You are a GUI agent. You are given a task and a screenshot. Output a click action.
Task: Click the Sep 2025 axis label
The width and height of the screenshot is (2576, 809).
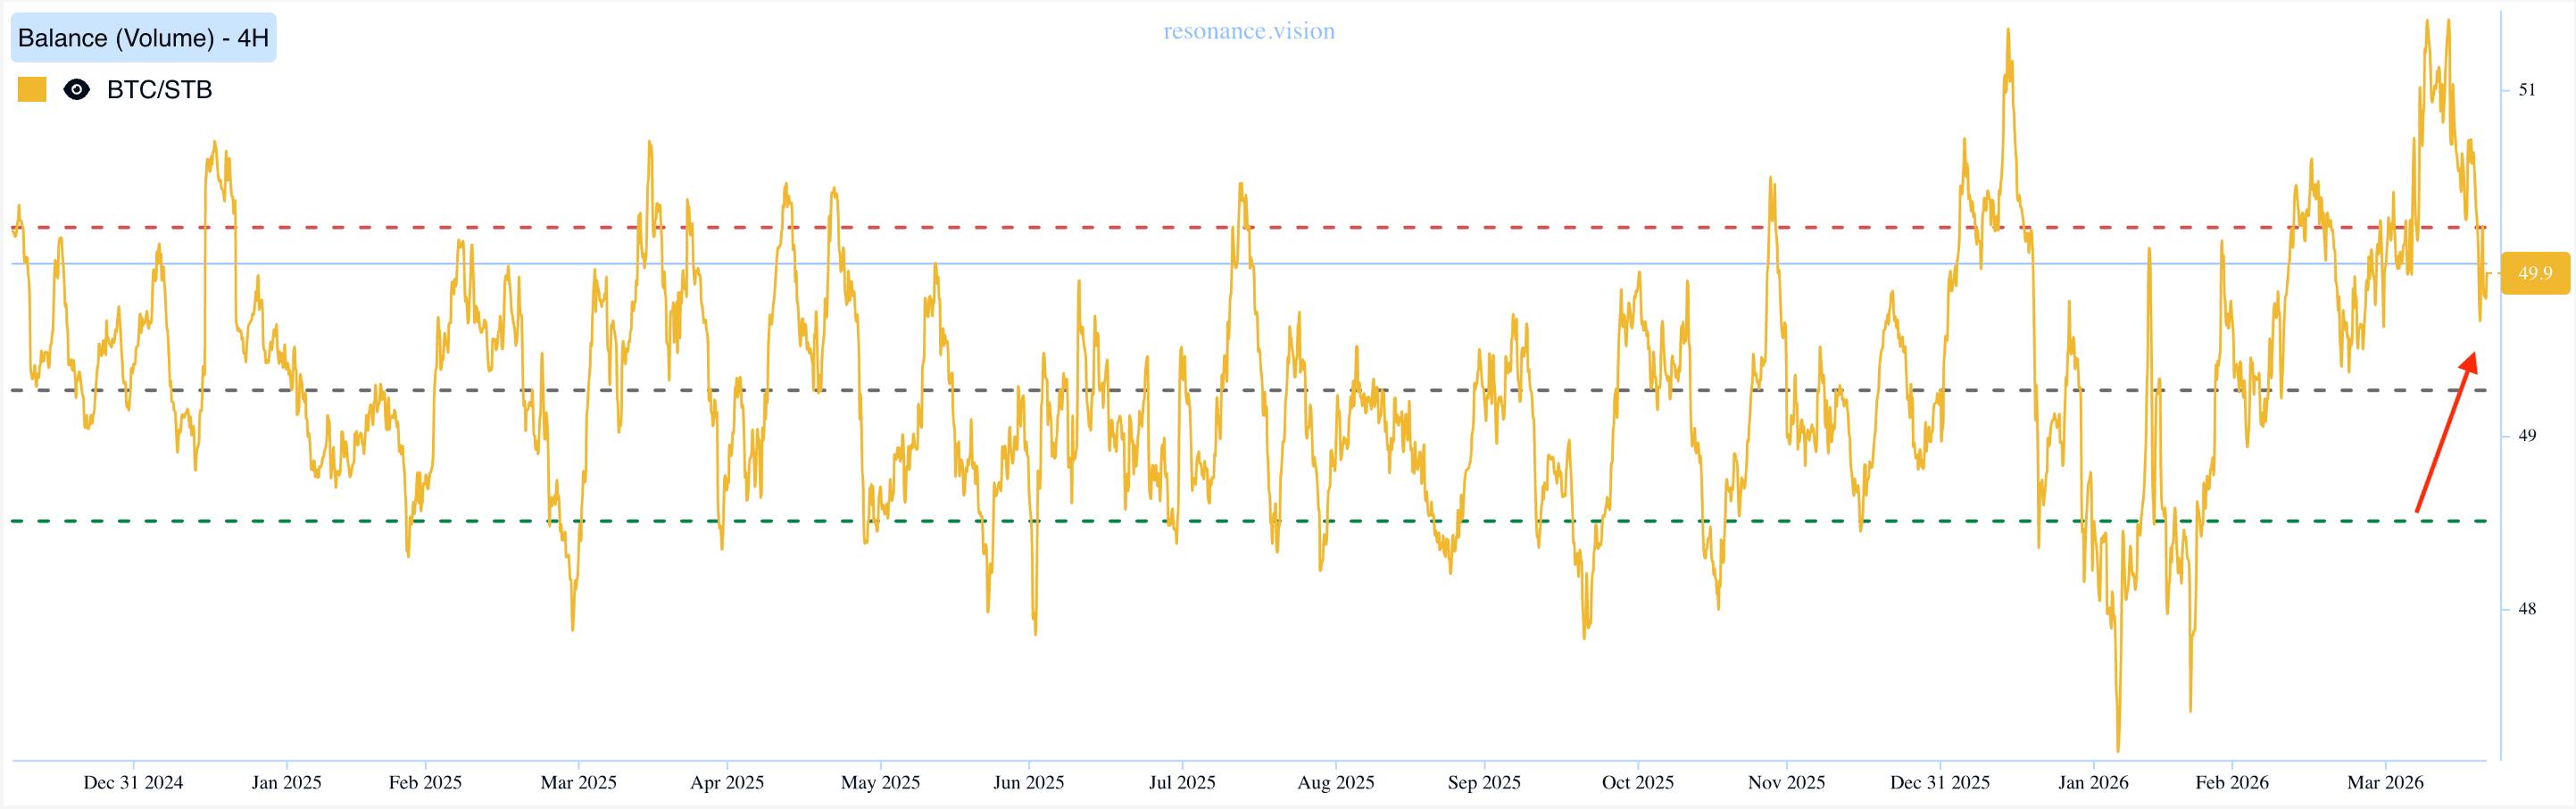click(x=1484, y=782)
